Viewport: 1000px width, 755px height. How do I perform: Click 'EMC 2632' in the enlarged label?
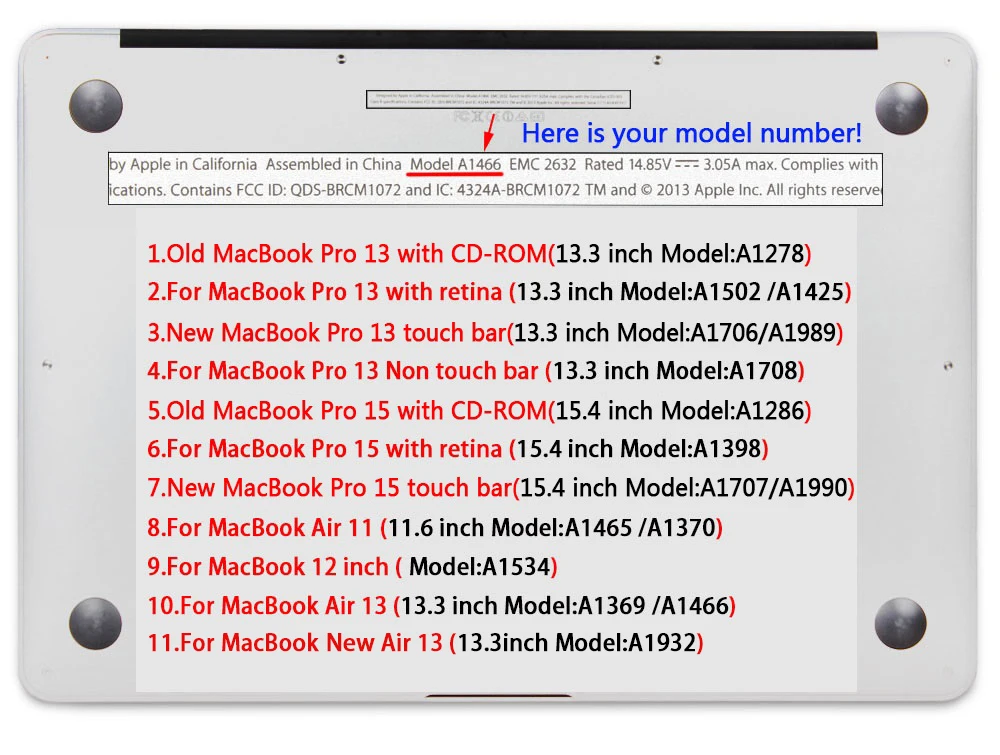(x=543, y=165)
